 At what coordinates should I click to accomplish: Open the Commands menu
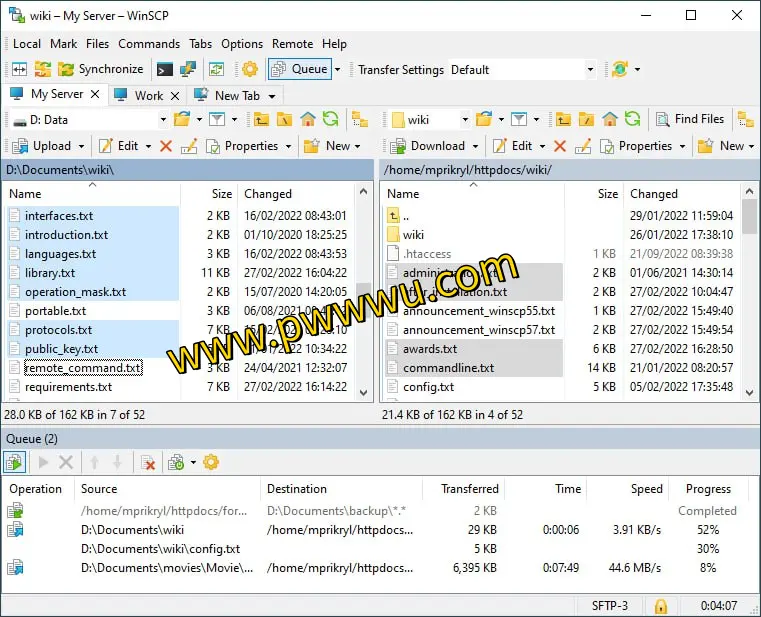149,44
